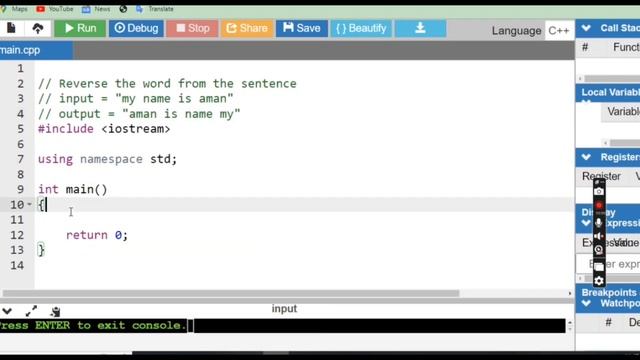Collapse the Call Stack panel chevron

[586, 28]
